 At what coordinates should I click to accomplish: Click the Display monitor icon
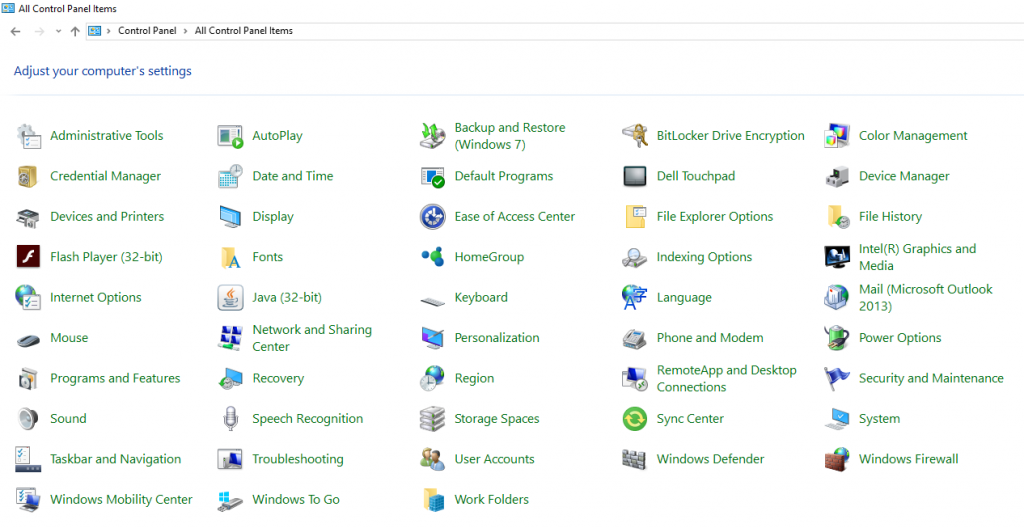[230, 217]
